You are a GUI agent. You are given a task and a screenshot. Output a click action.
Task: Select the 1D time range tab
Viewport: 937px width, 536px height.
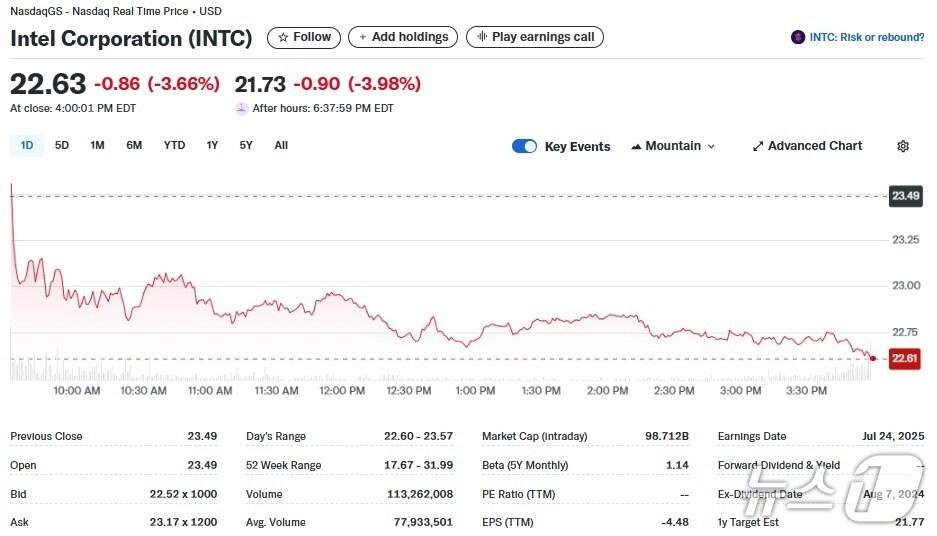(27, 145)
